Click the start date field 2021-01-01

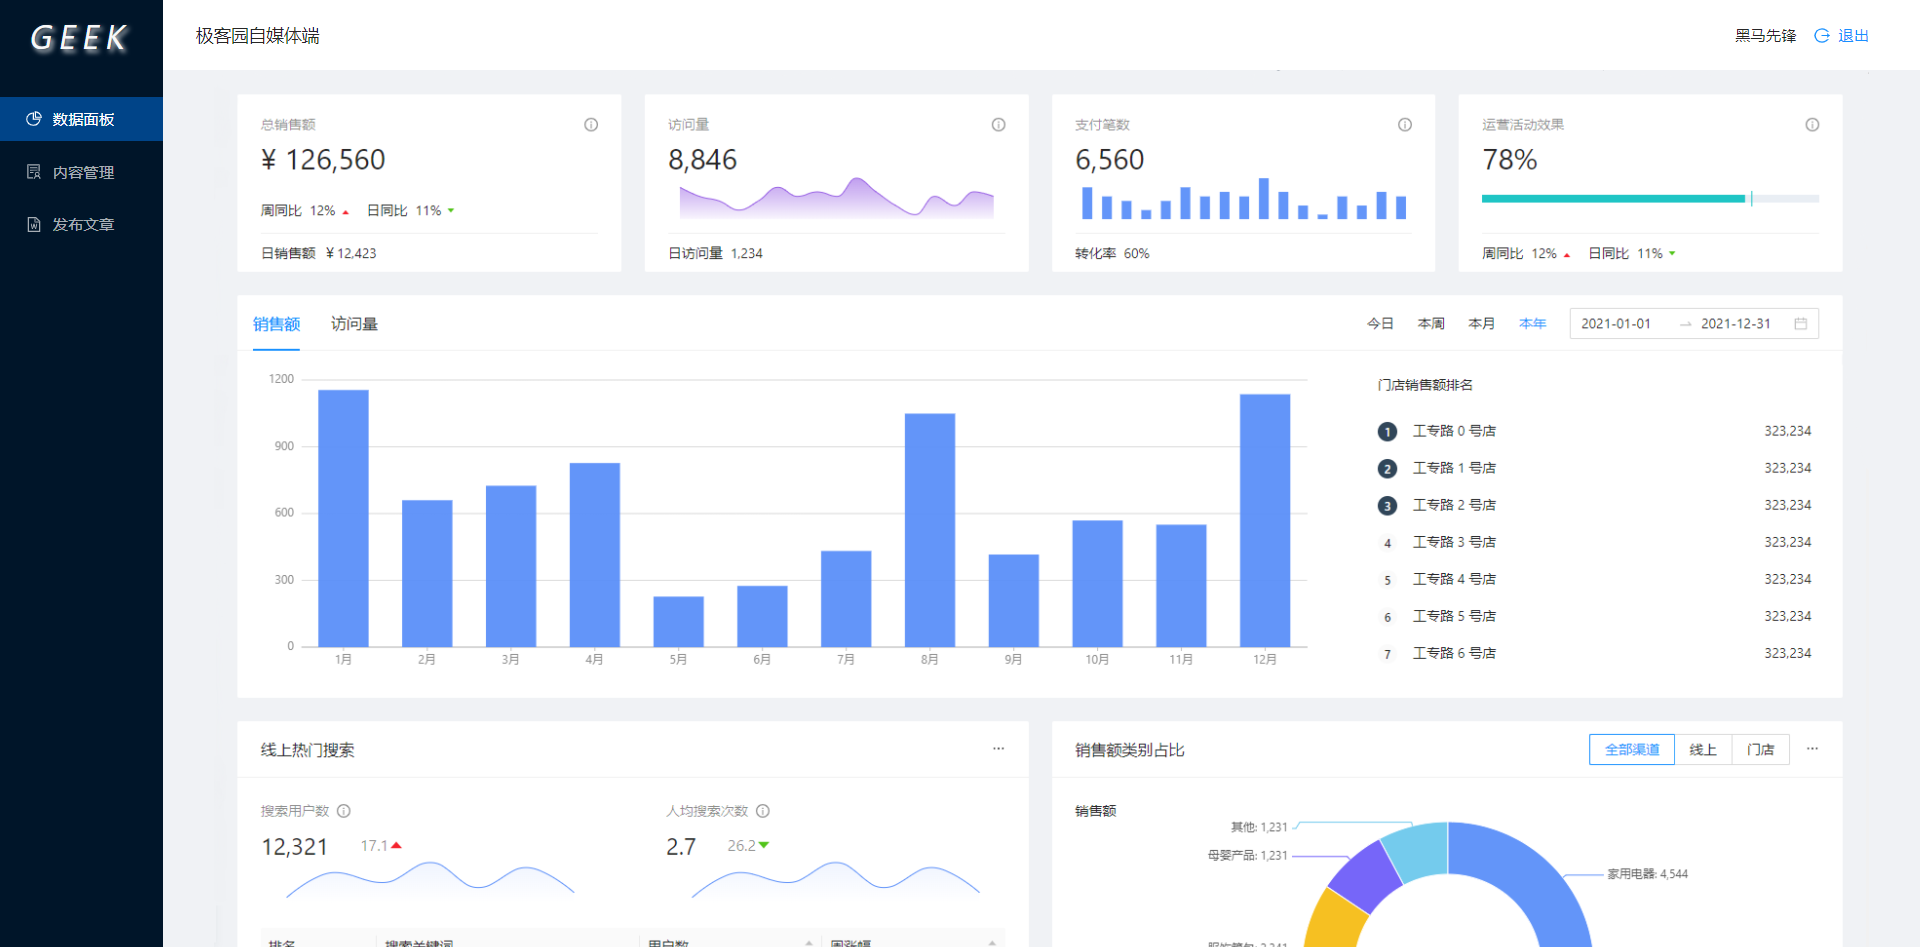click(1616, 324)
